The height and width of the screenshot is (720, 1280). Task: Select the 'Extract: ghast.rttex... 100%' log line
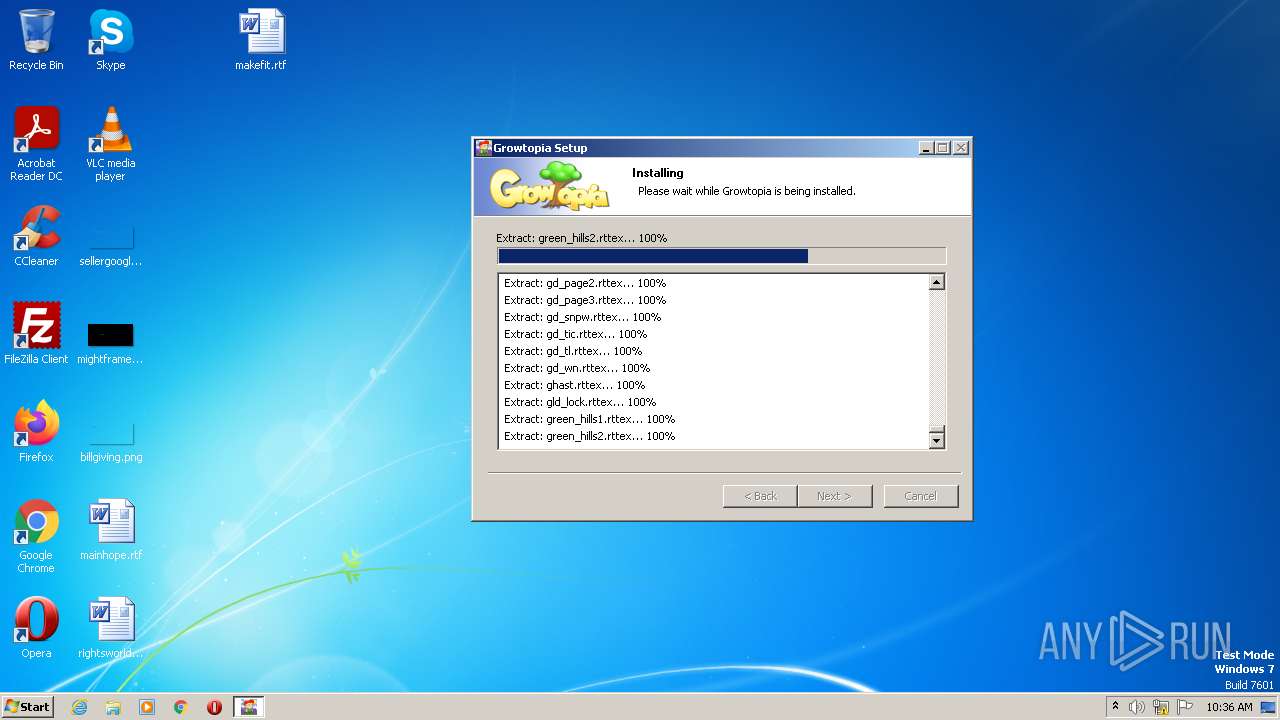(x=574, y=385)
